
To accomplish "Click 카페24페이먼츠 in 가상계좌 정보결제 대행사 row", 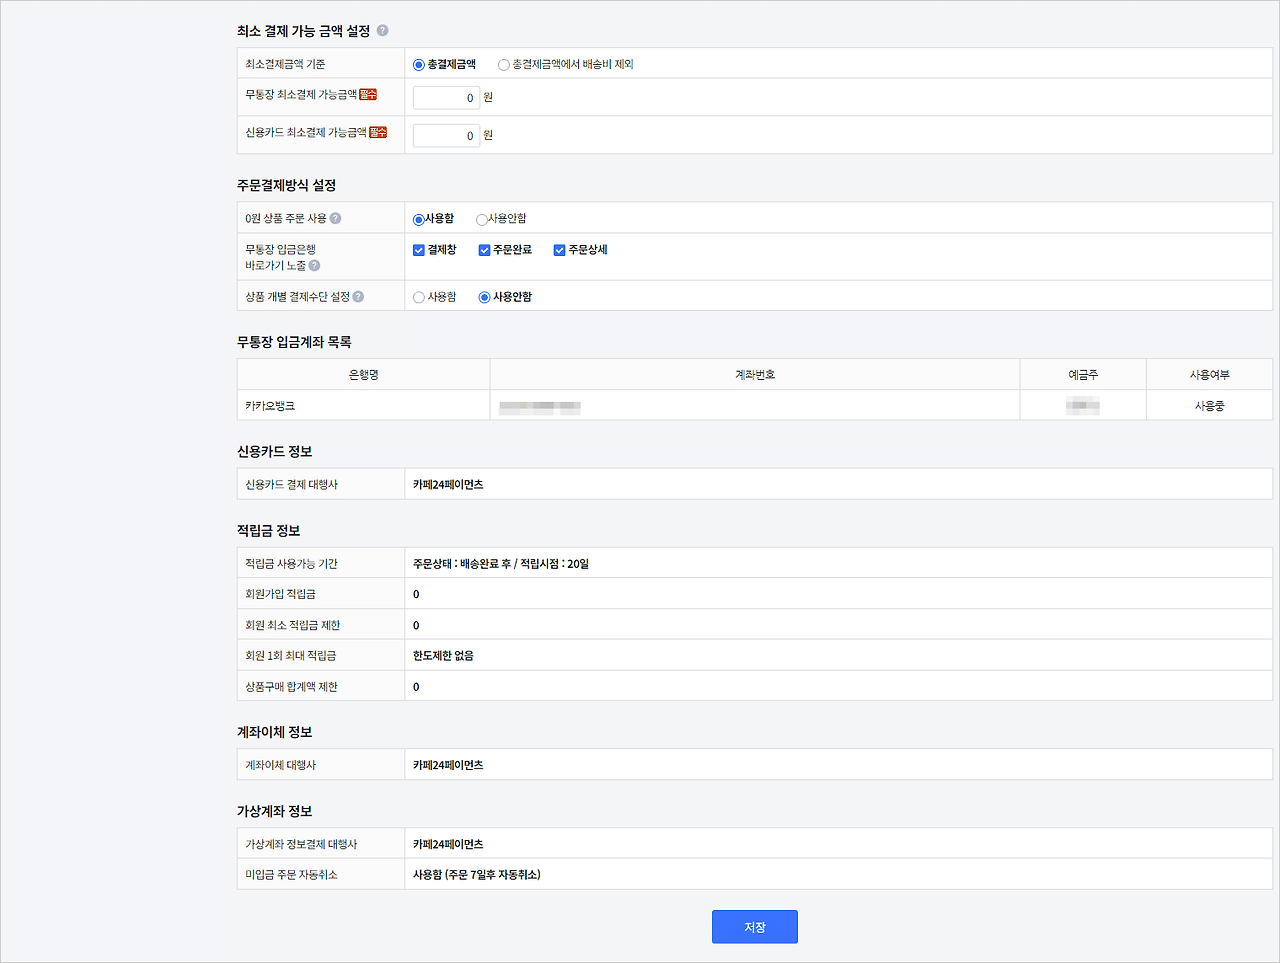I will [x=448, y=844].
